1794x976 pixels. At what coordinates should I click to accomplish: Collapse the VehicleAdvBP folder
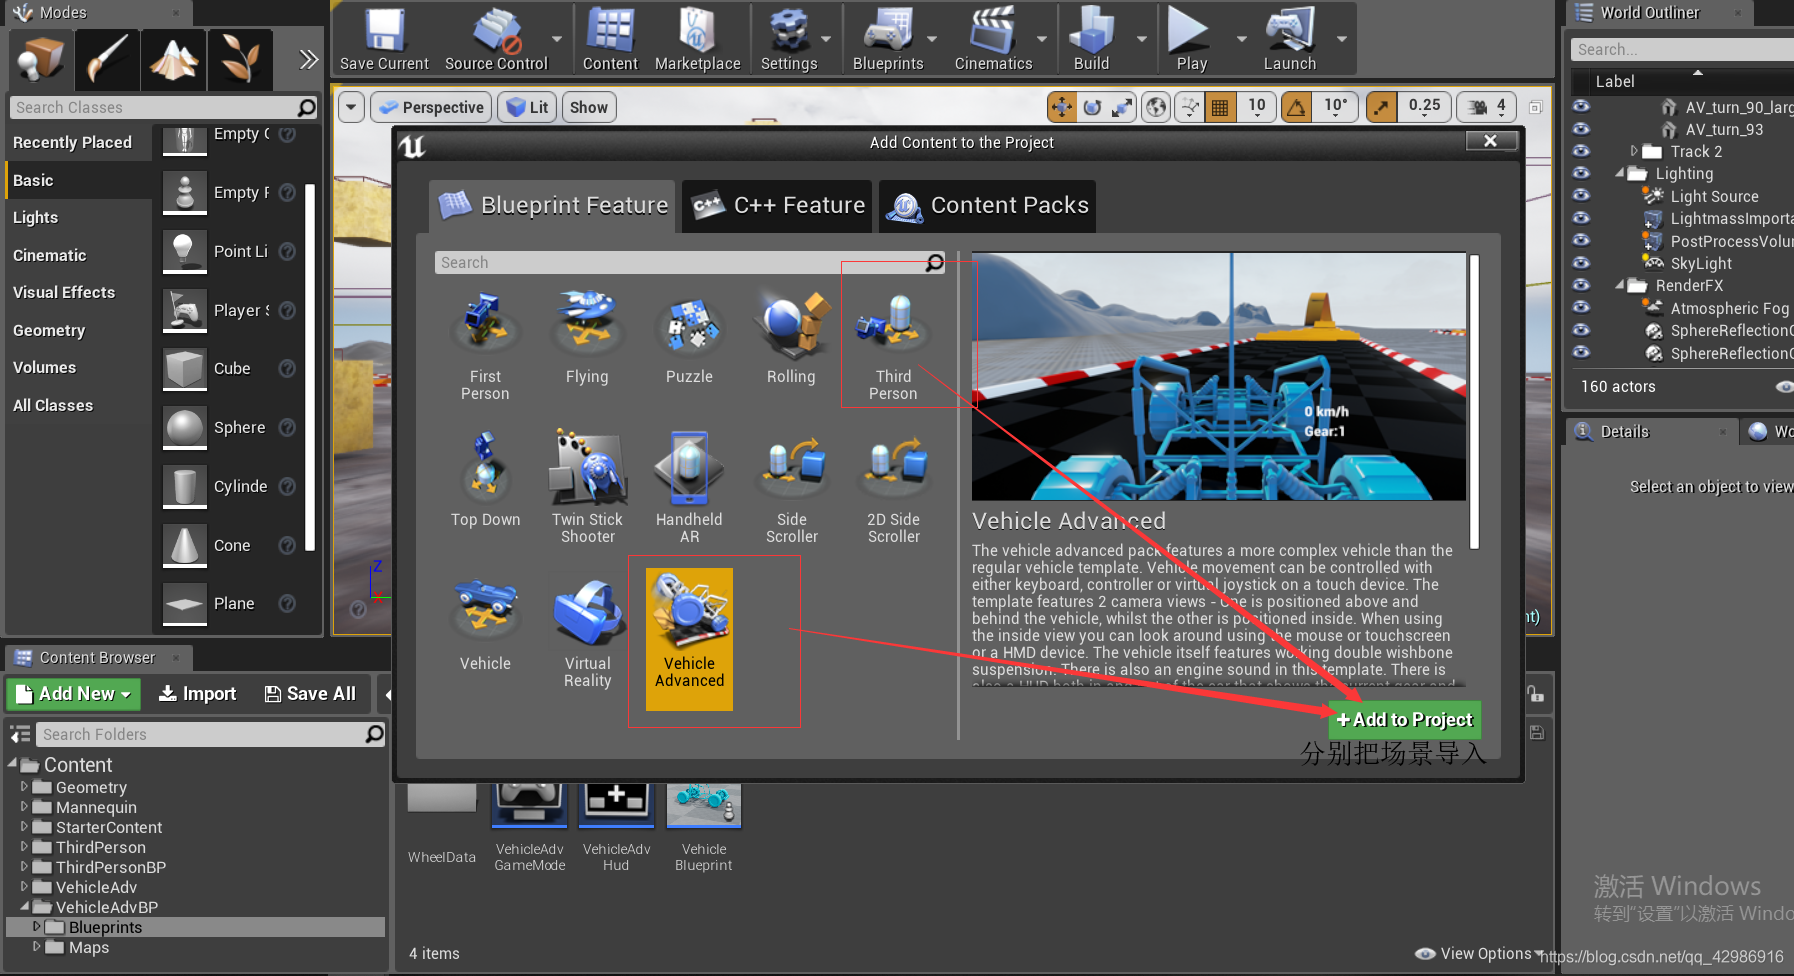point(25,906)
